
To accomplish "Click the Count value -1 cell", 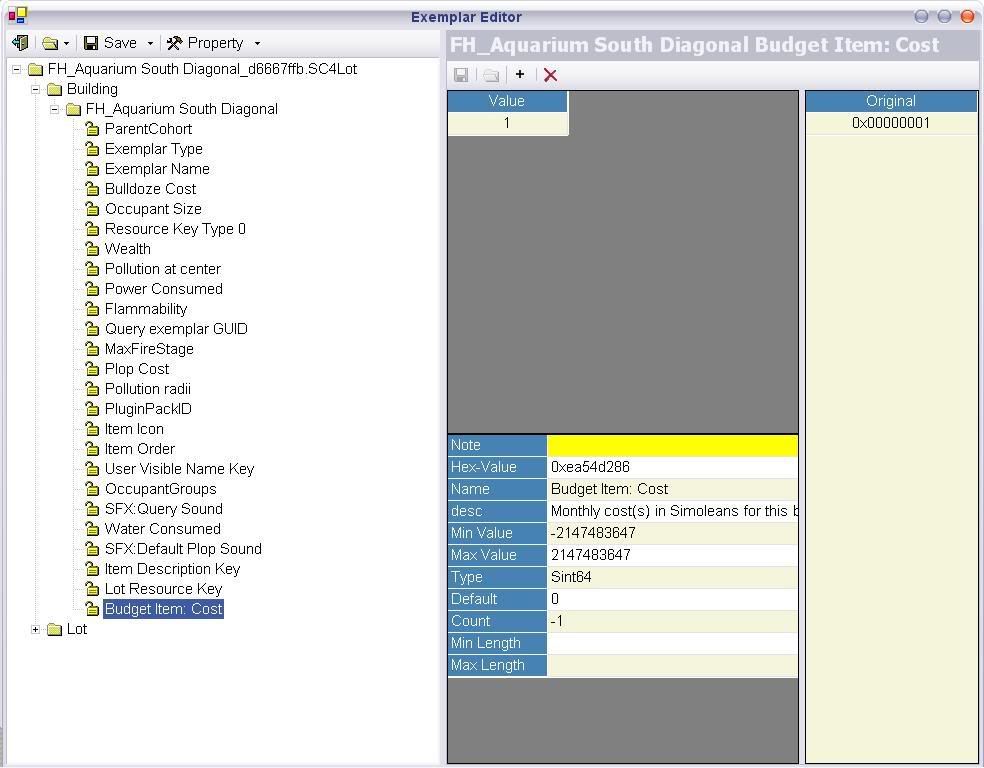I will [672, 621].
